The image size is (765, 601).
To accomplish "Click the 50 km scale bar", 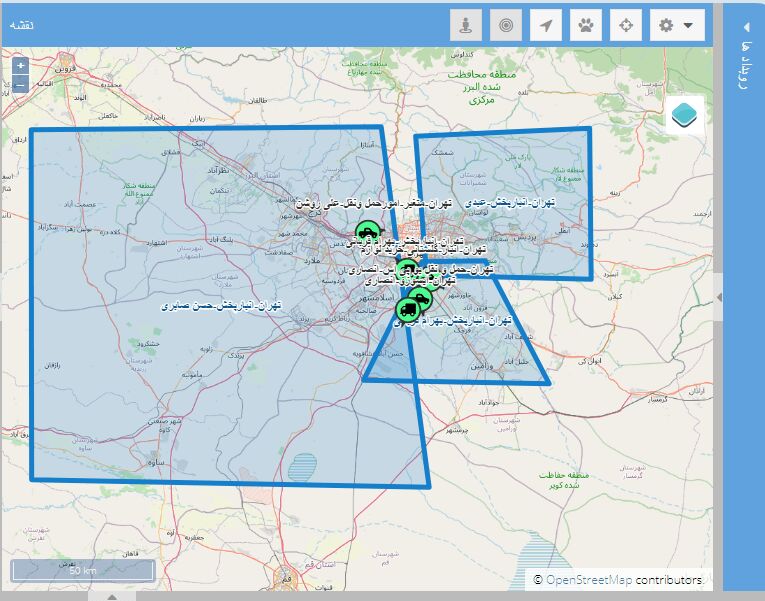I will click(x=82, y=570).
